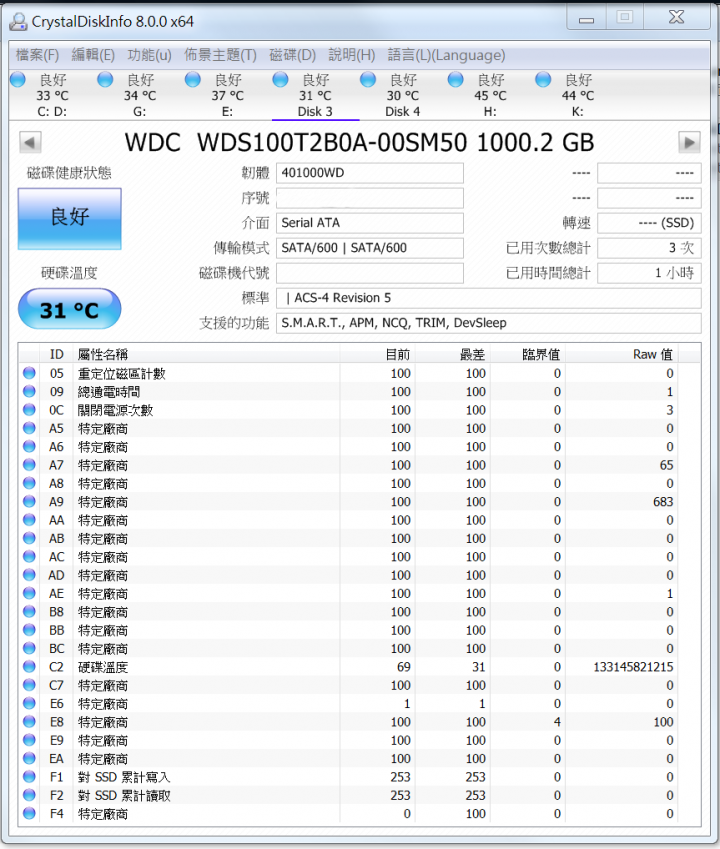This screenshot has height=849, width=720.
Task: Go to previous disk with left arrow
Action: pyautogui.click(x=30, y=143)
